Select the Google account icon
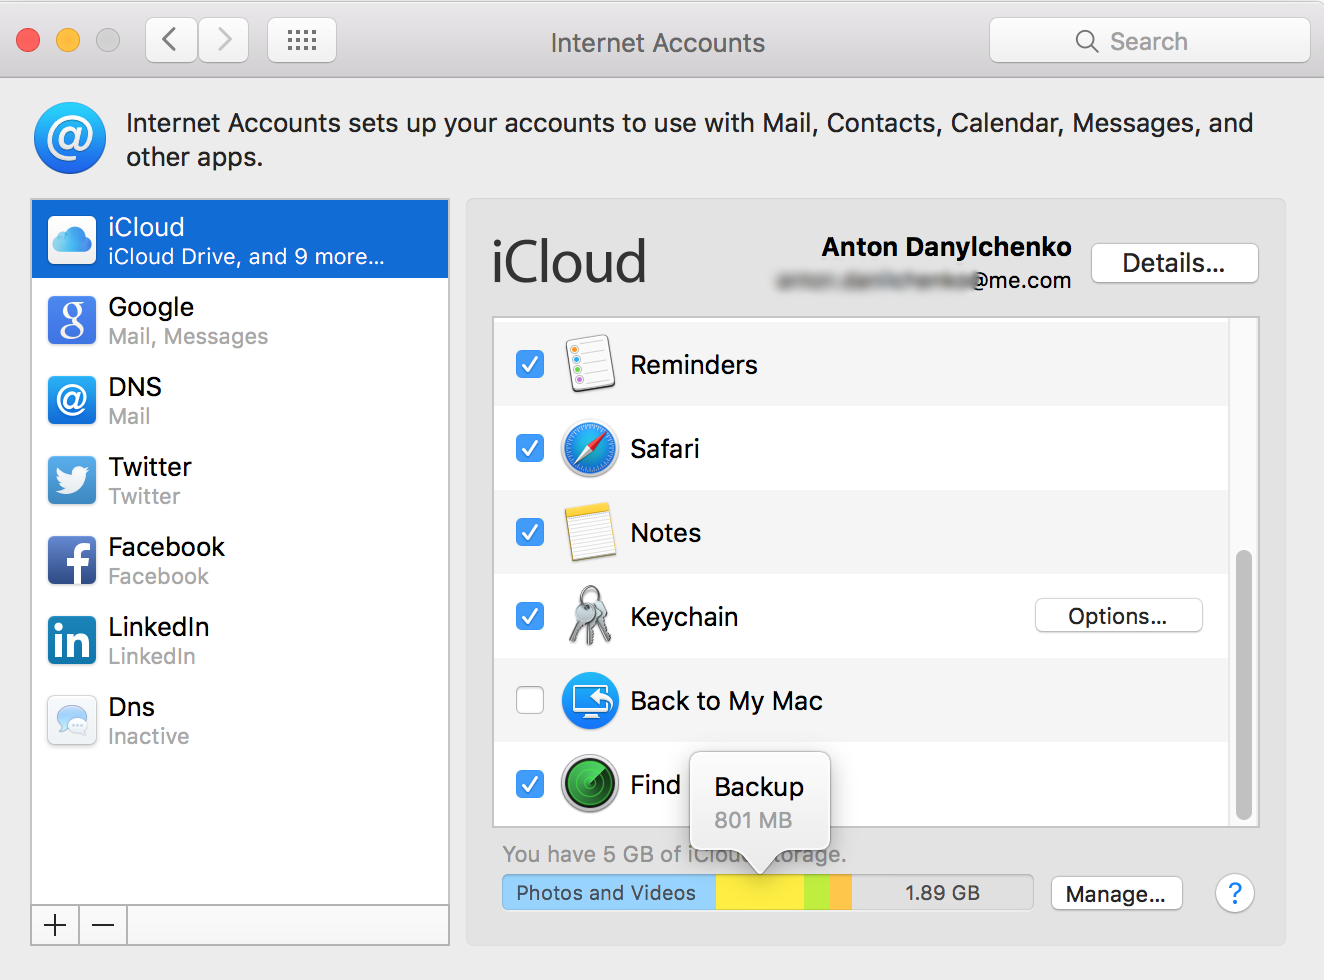 [x=72, y=320]
